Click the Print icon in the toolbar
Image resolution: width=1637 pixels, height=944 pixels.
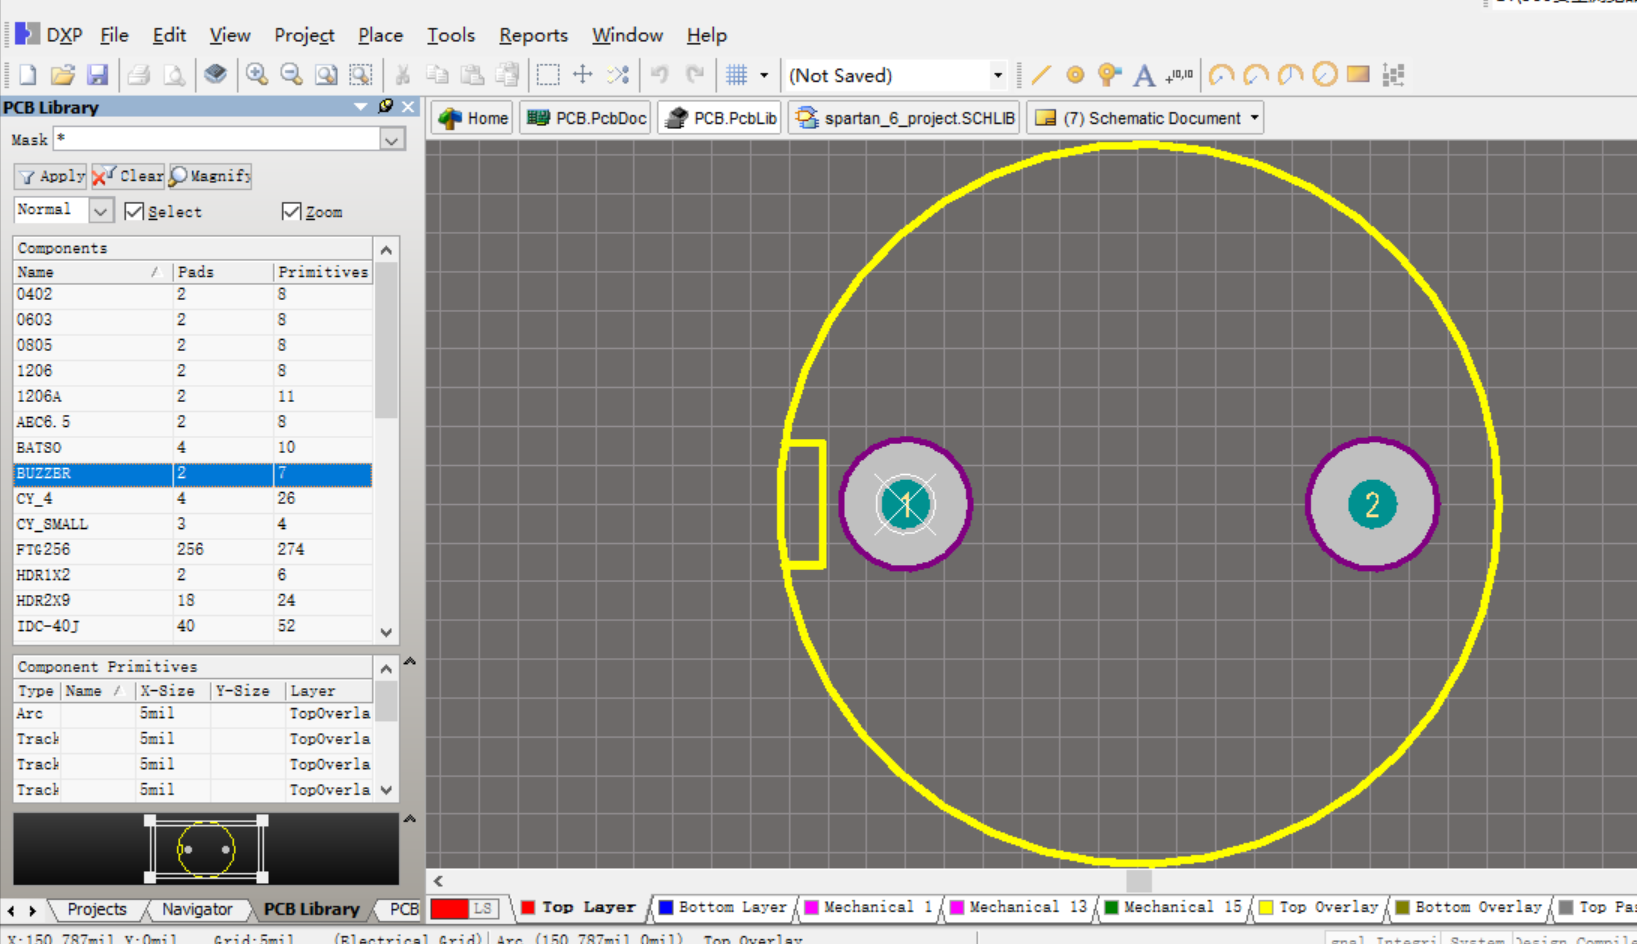pos(139,75)
